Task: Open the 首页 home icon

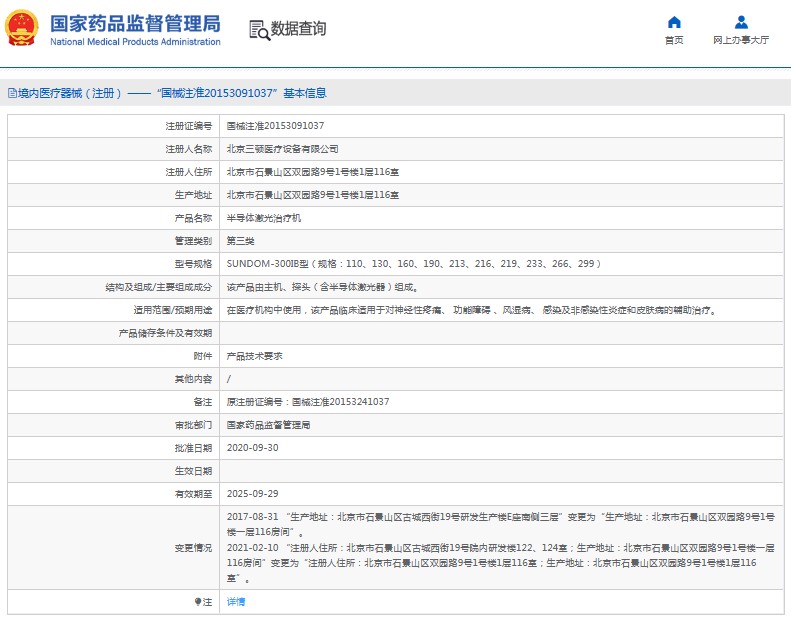Action: (674, 22)
